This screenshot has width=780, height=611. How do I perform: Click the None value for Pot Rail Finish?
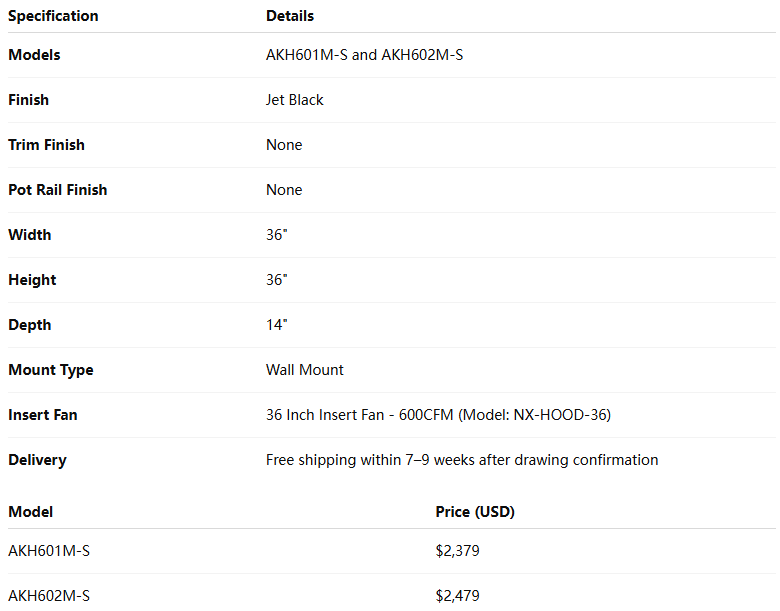pos(284,190)
